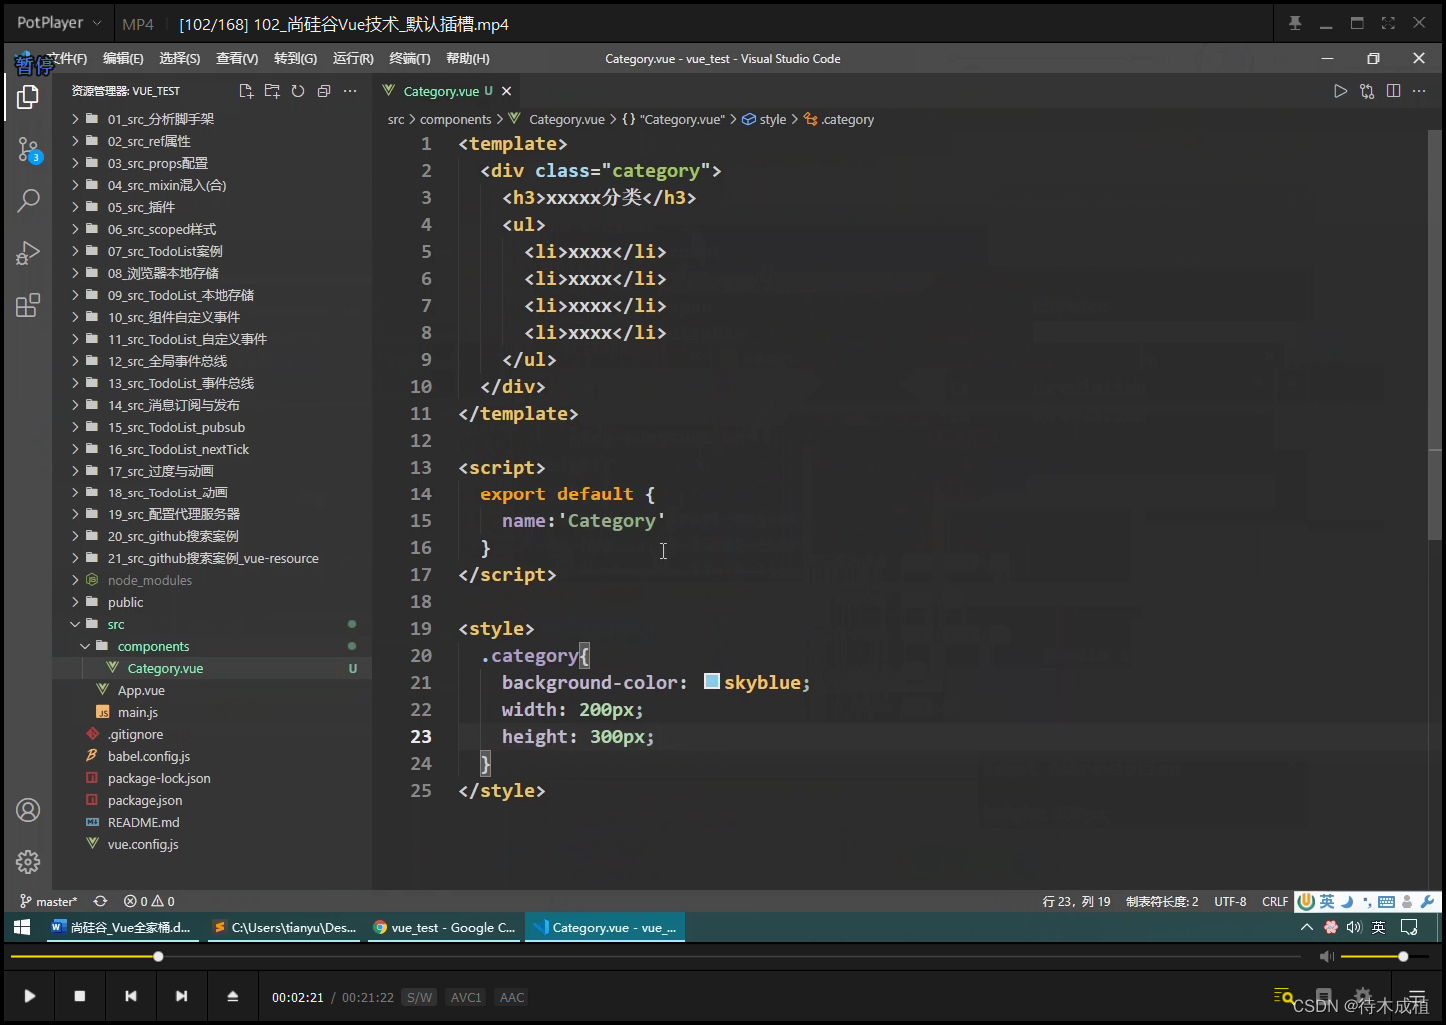
Task: Mute audio via speaker icon
Action: [x=1327, y=957]
